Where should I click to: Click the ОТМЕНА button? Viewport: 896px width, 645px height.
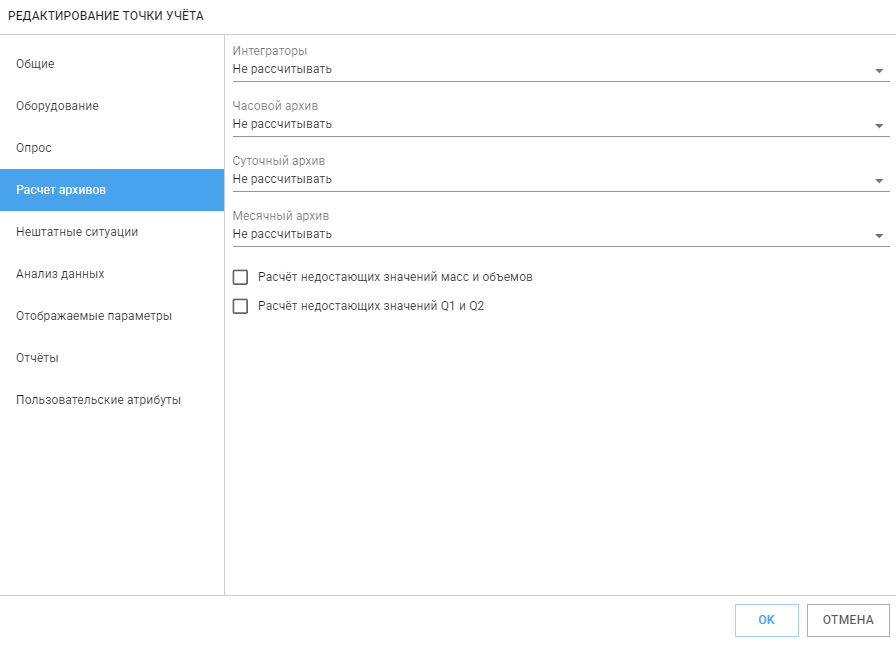pos(848,620)
